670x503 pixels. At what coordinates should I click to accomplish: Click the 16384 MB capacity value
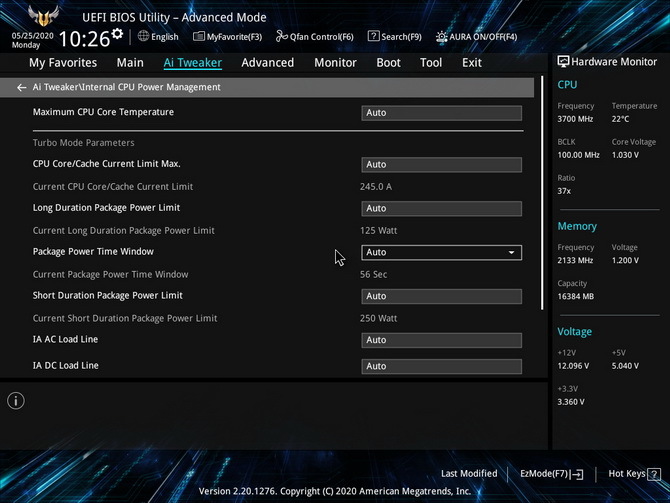576,297
